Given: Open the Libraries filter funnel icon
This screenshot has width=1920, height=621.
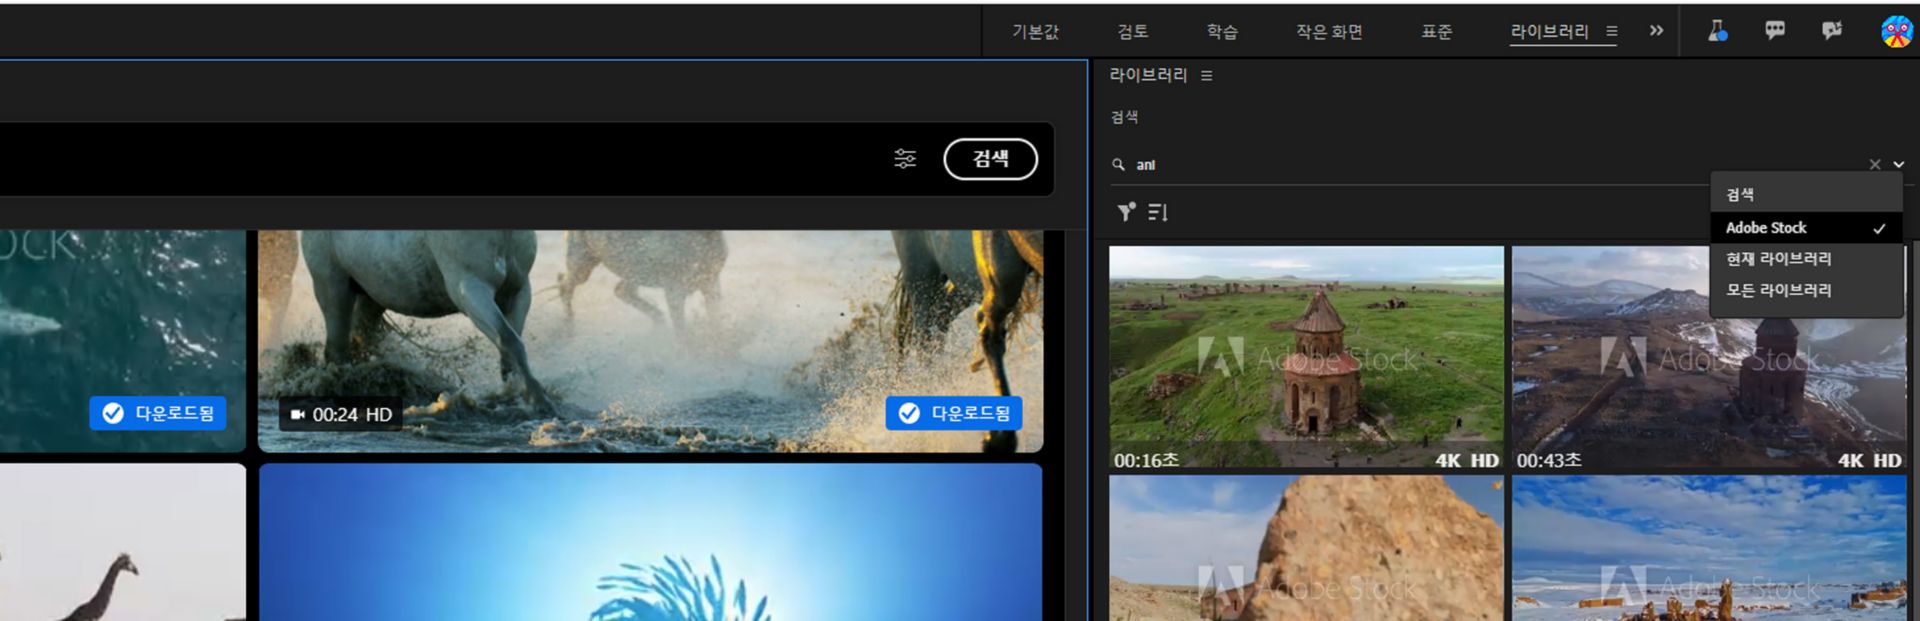Looking at the screenshot, I should point(1126,212).
